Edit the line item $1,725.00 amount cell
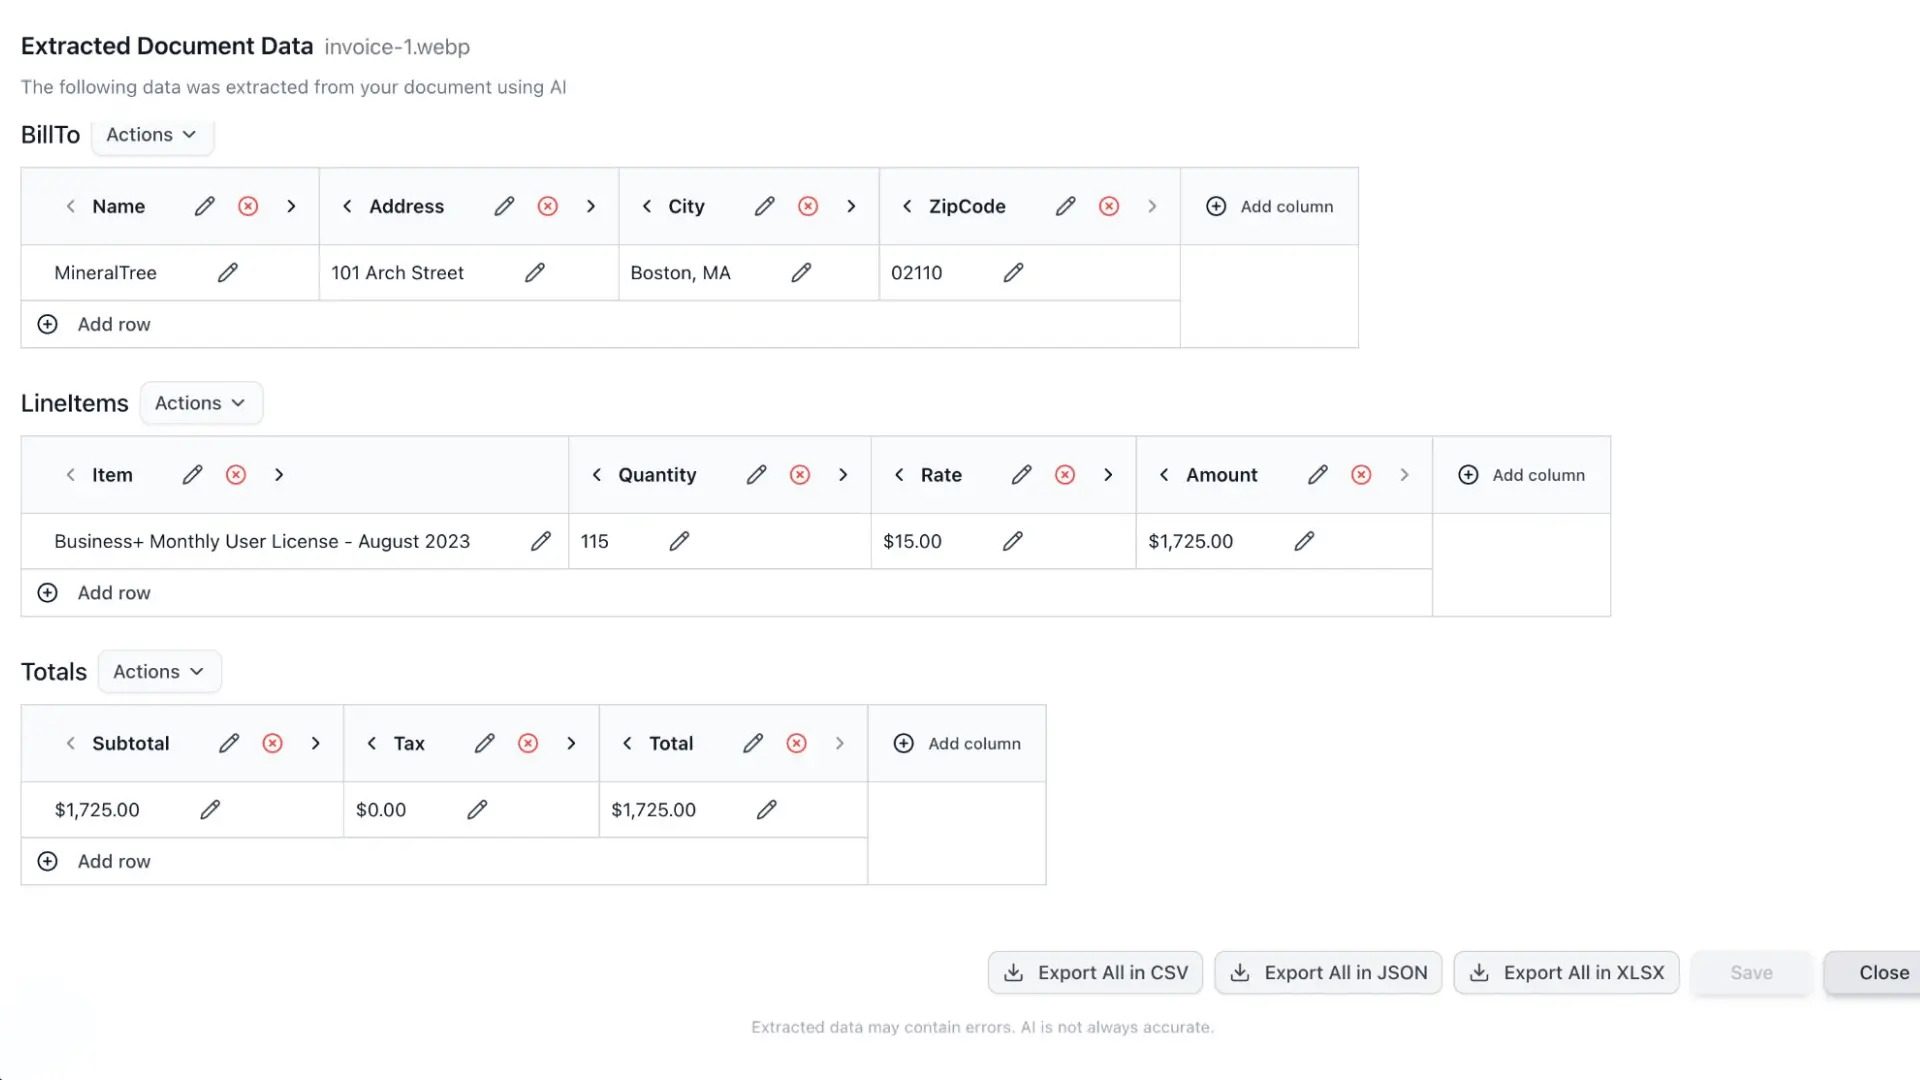The image size is (1920, 1080). click(1304, 541)
